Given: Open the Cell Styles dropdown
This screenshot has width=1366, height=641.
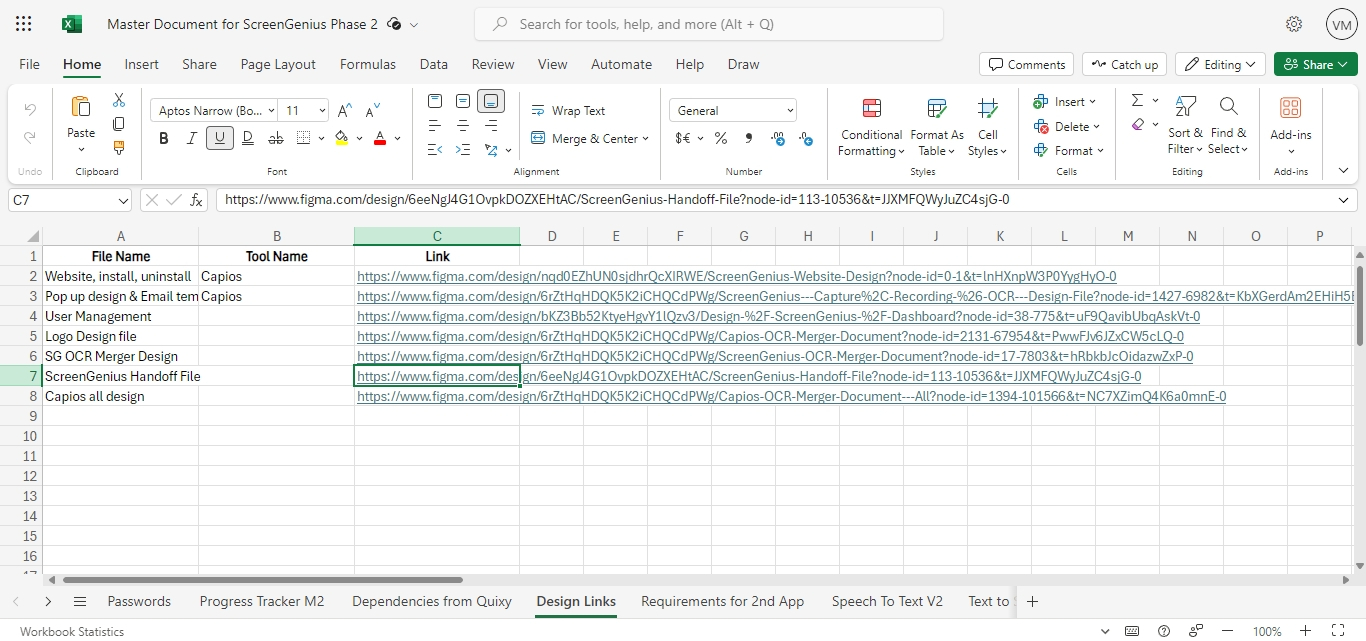Looking at the screenshot, I should point(988,128).
